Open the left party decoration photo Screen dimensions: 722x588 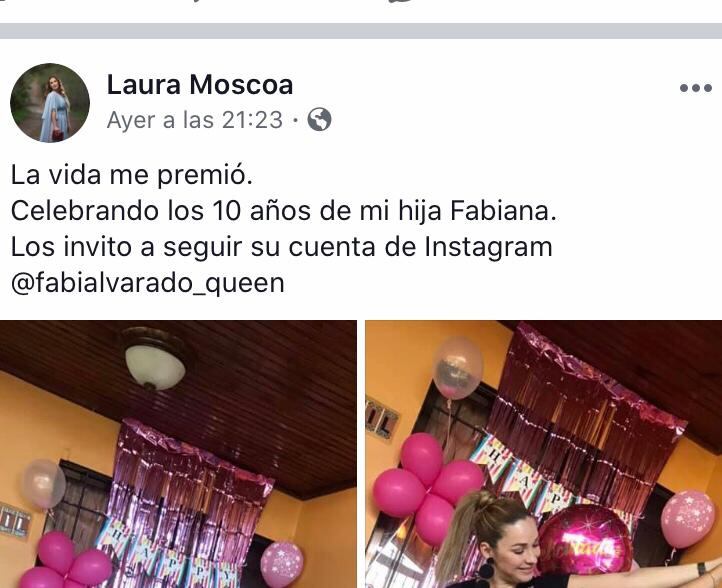(x=178, y=454)
